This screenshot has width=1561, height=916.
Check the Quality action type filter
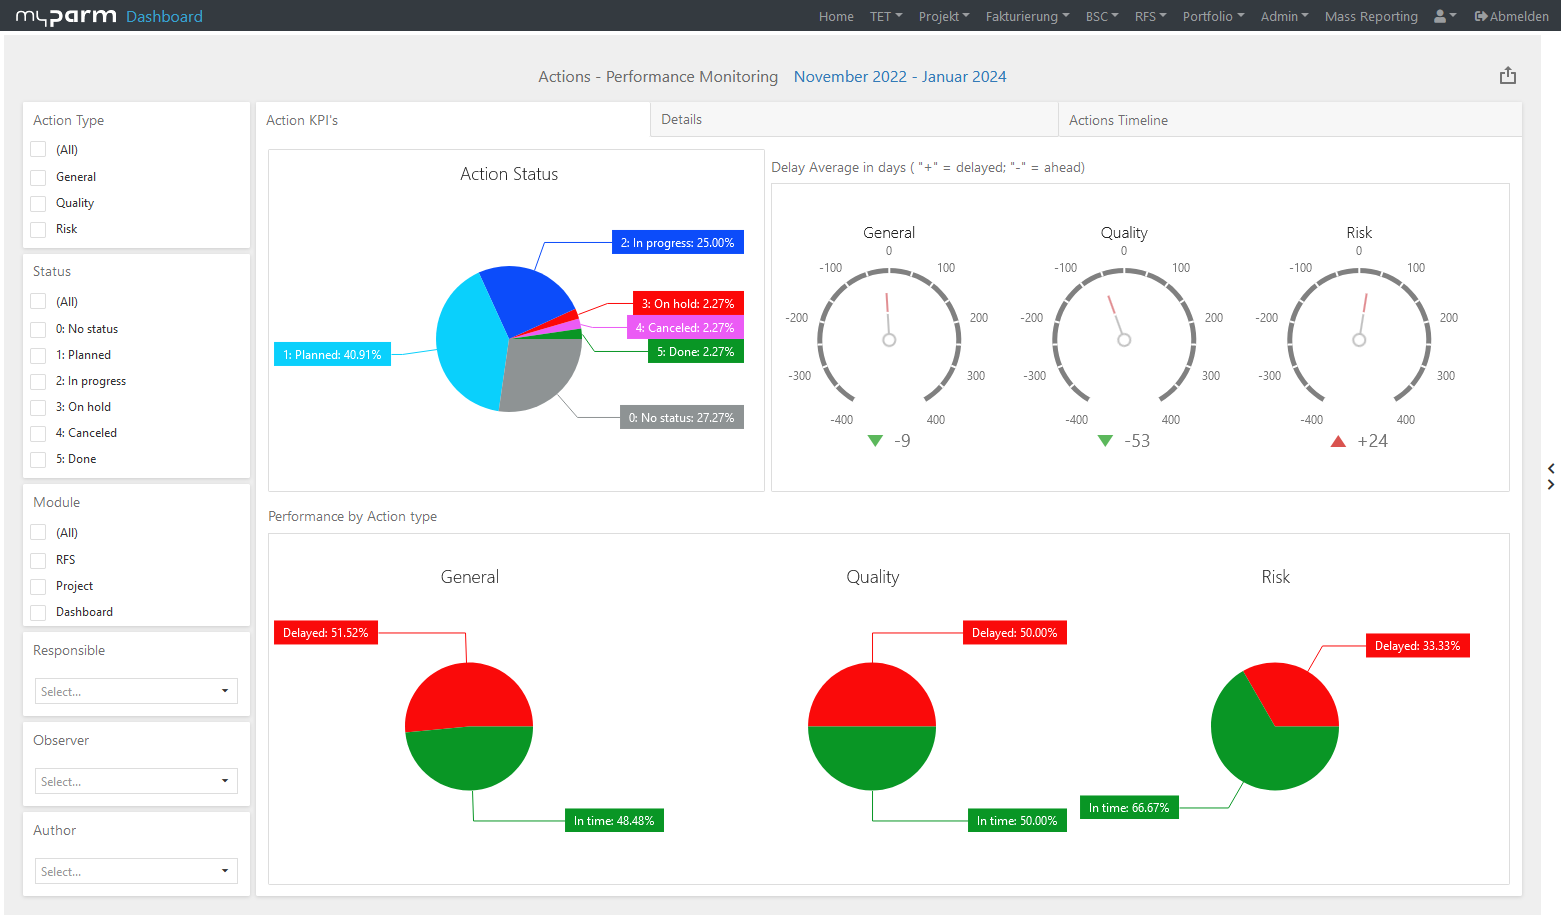[x=37, y=203]
